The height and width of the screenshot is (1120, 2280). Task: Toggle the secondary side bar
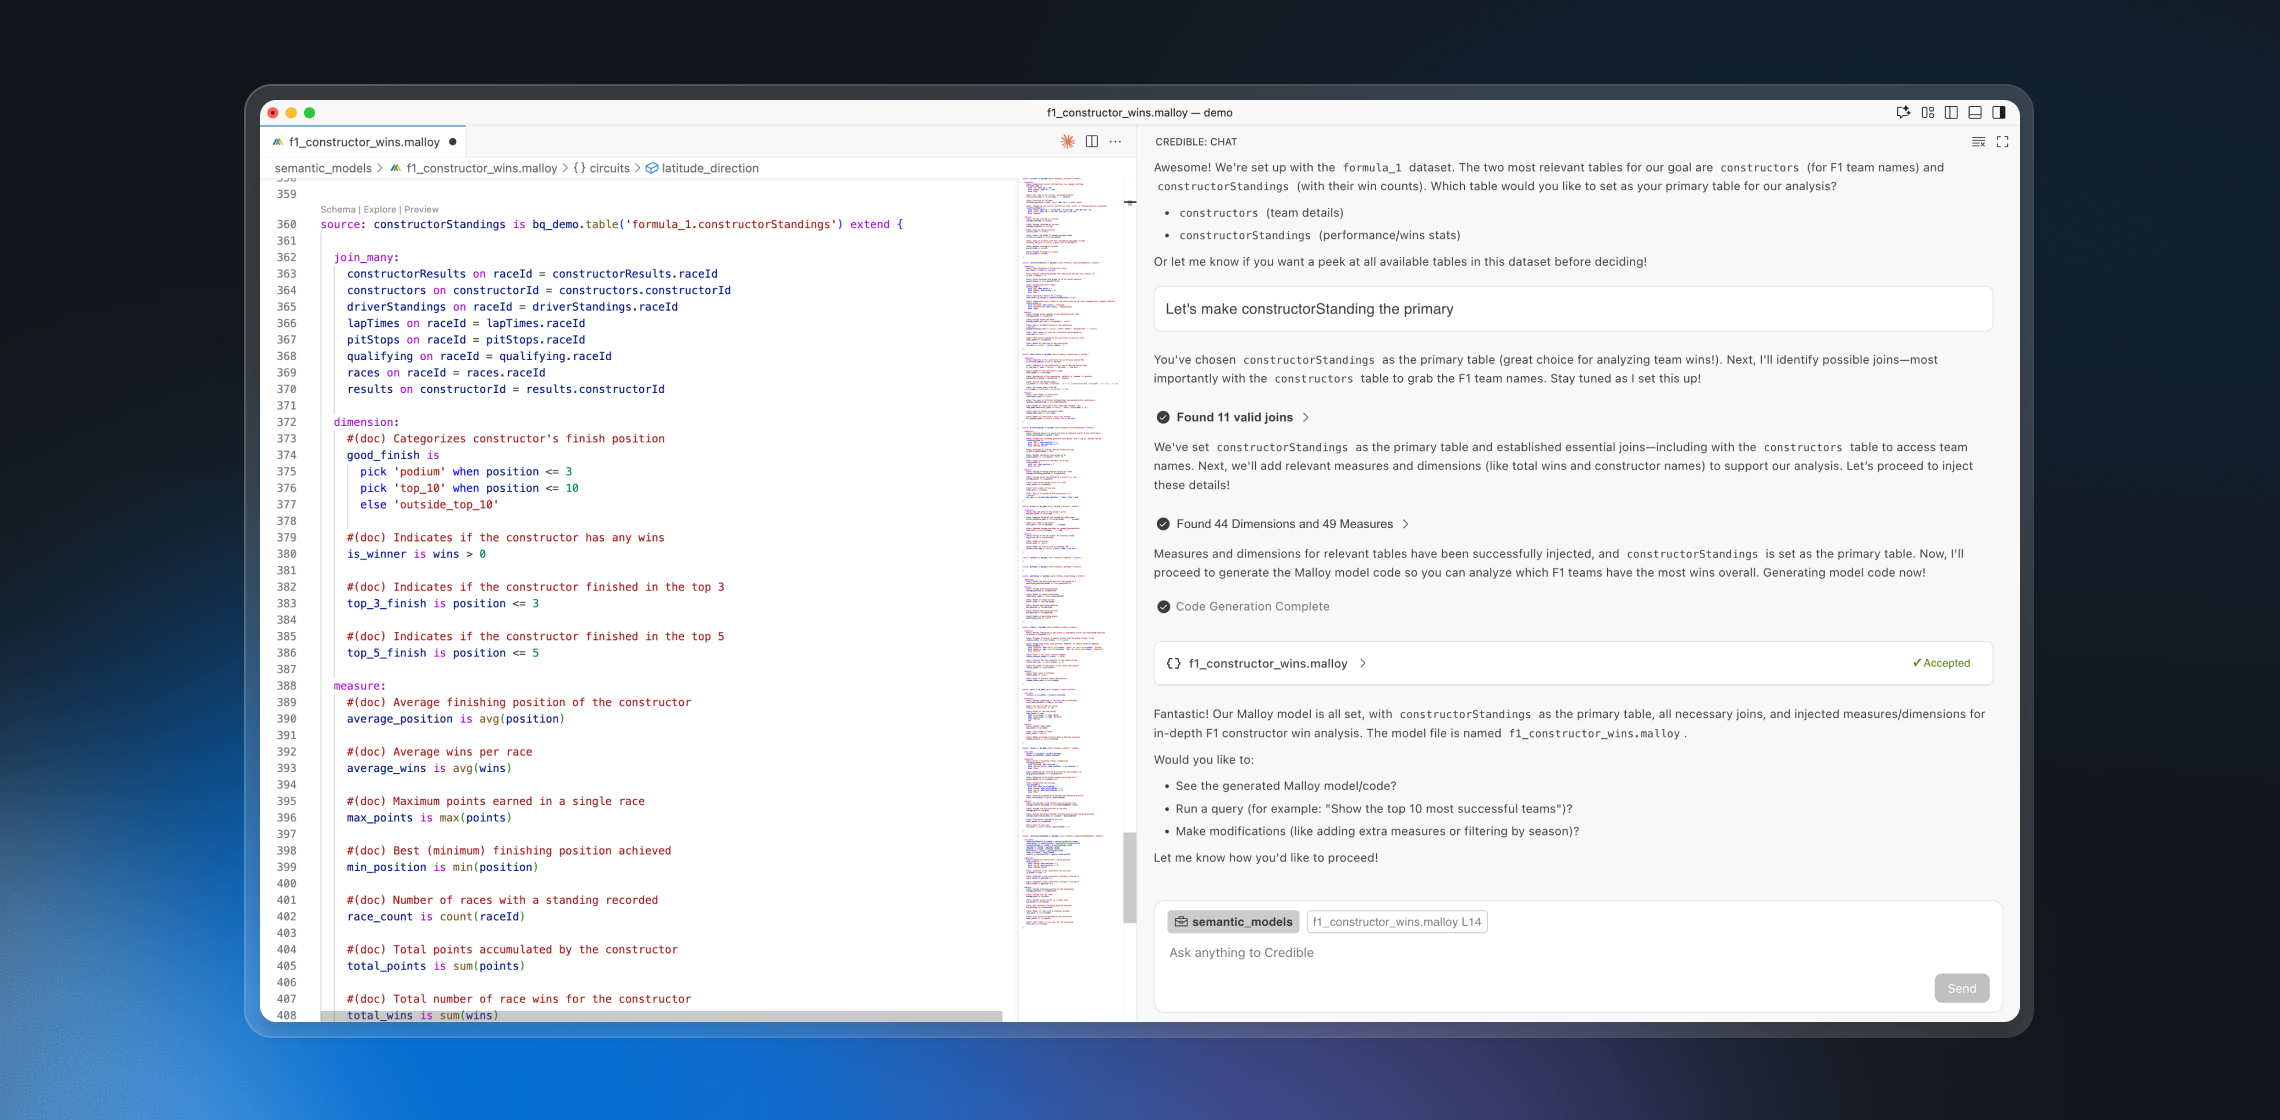click(1999, 113)
